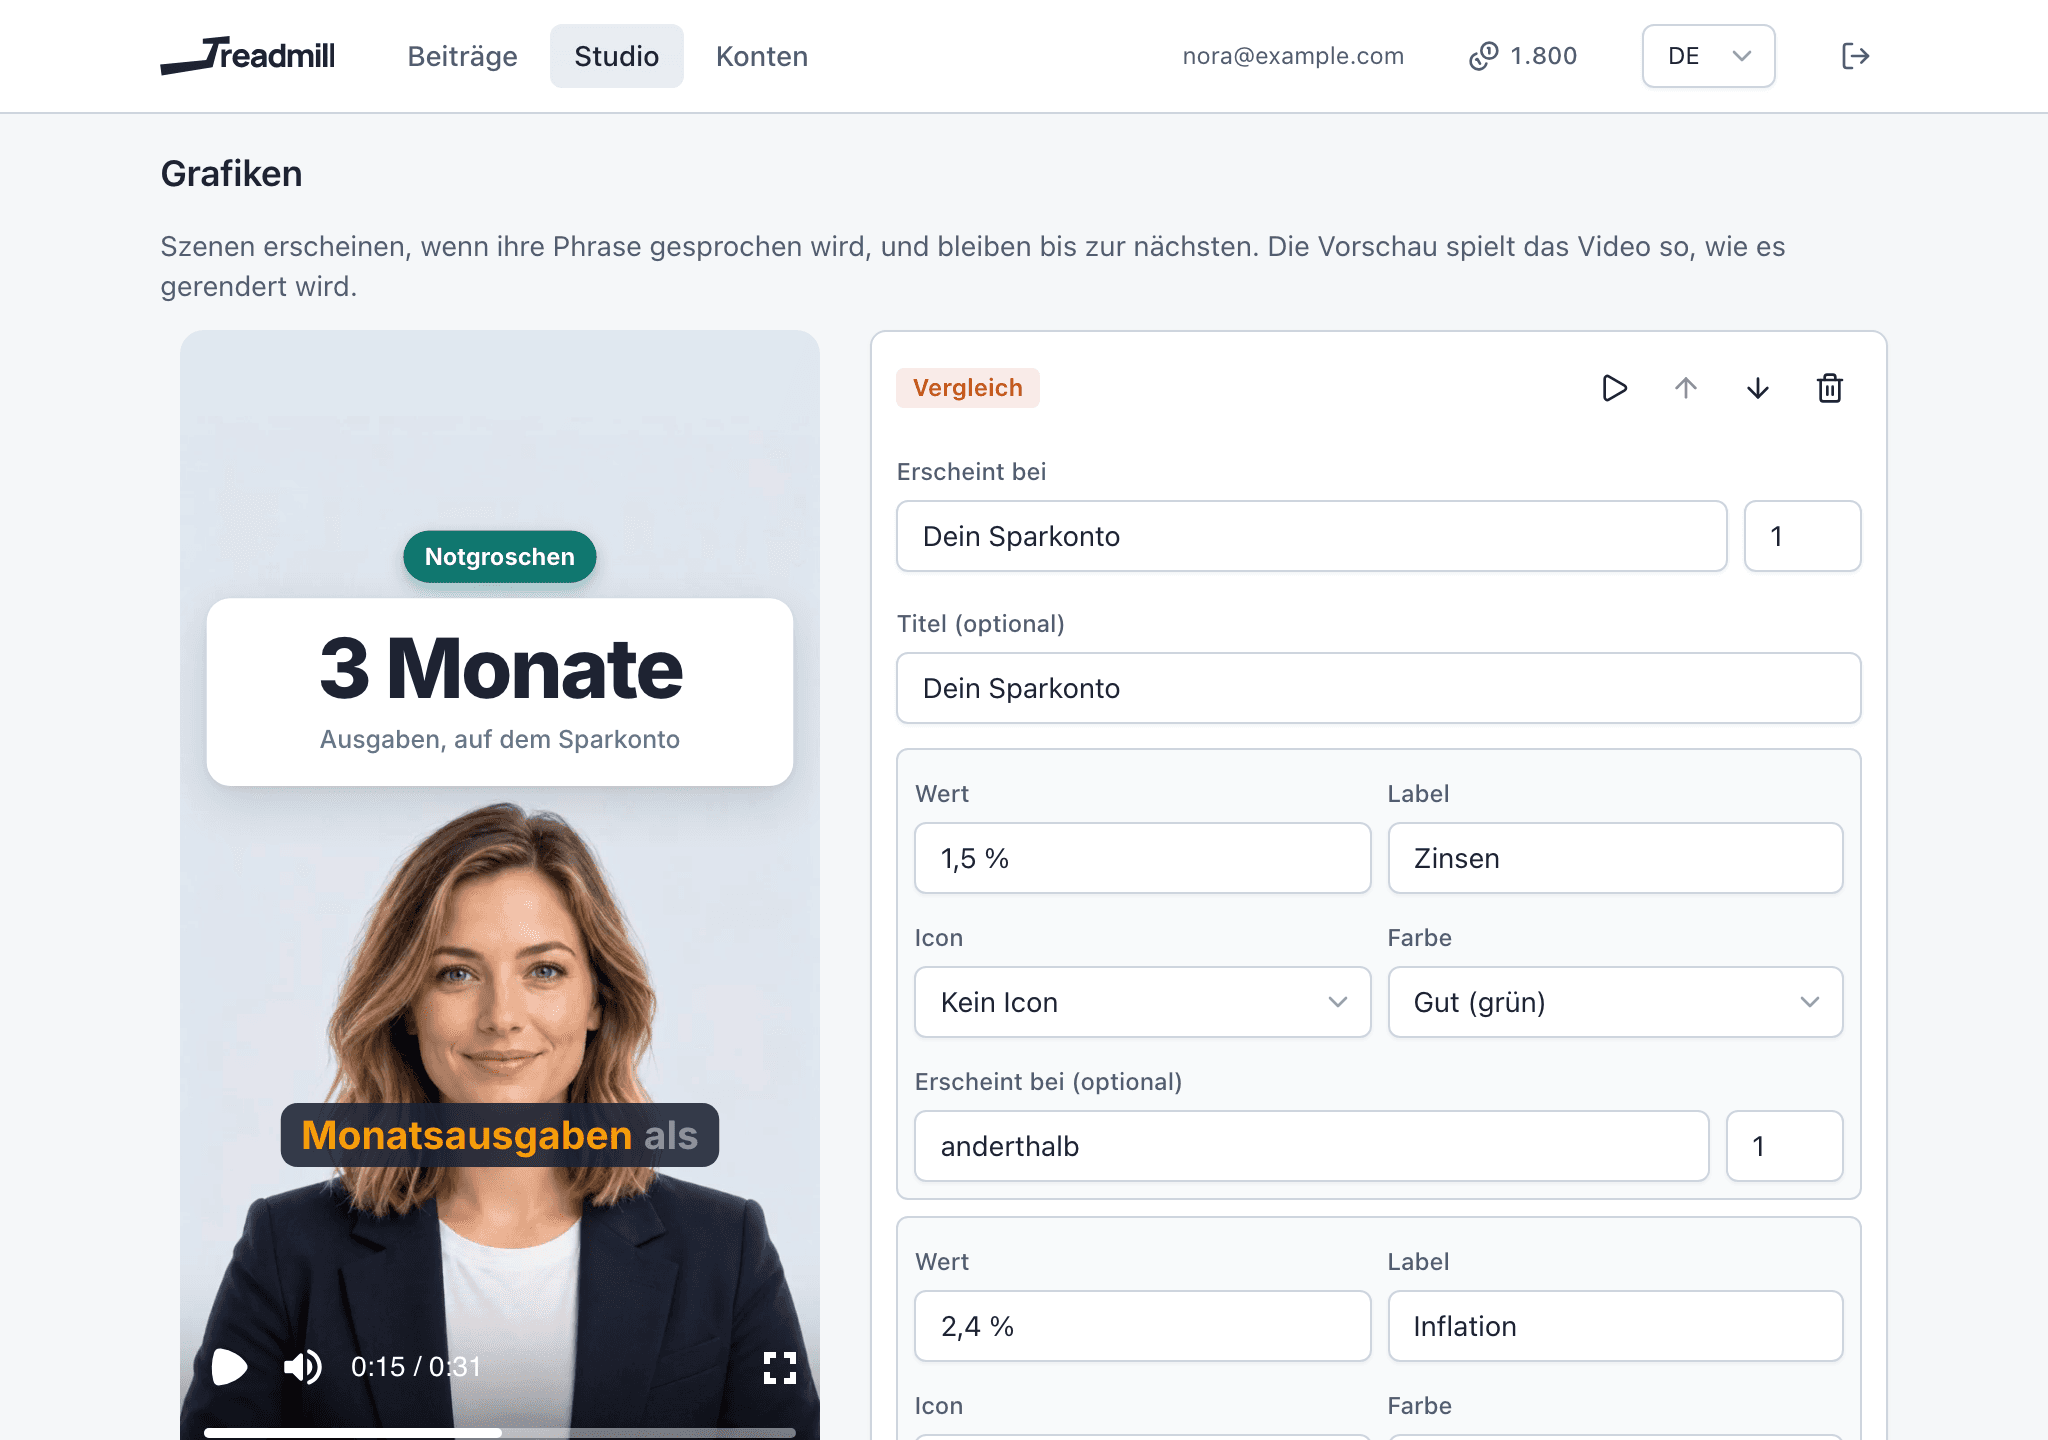
Task: Click the nora@example.com account email
Action: 1293,56
